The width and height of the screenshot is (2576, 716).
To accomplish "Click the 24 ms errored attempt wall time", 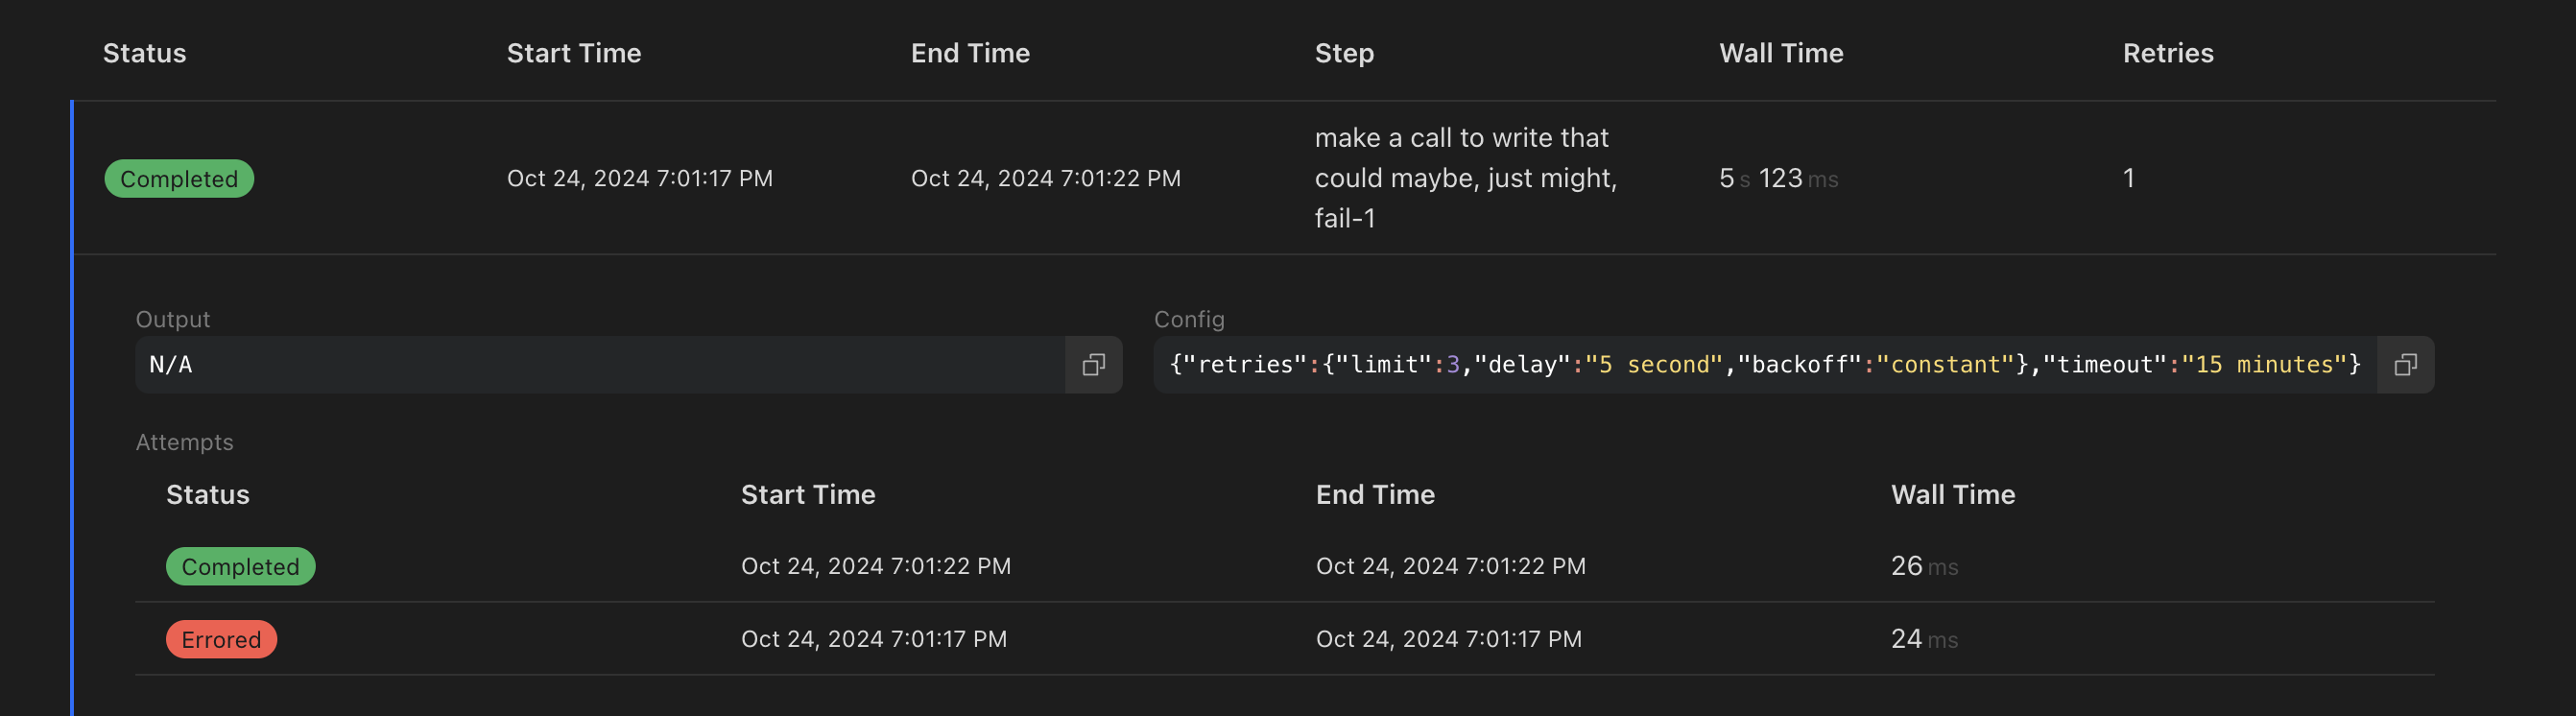I will 1923,640.
